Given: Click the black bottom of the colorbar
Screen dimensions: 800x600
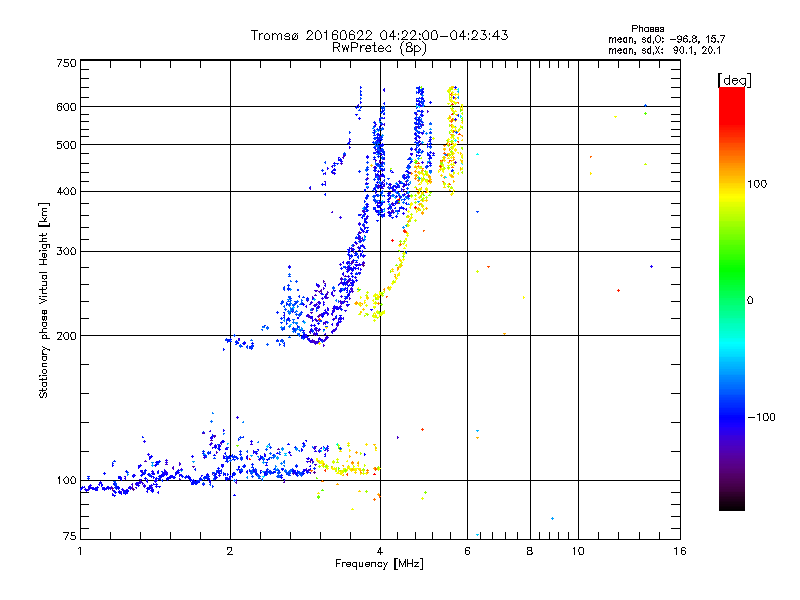Looking at the screenshot, I should (x=732, y=504).
